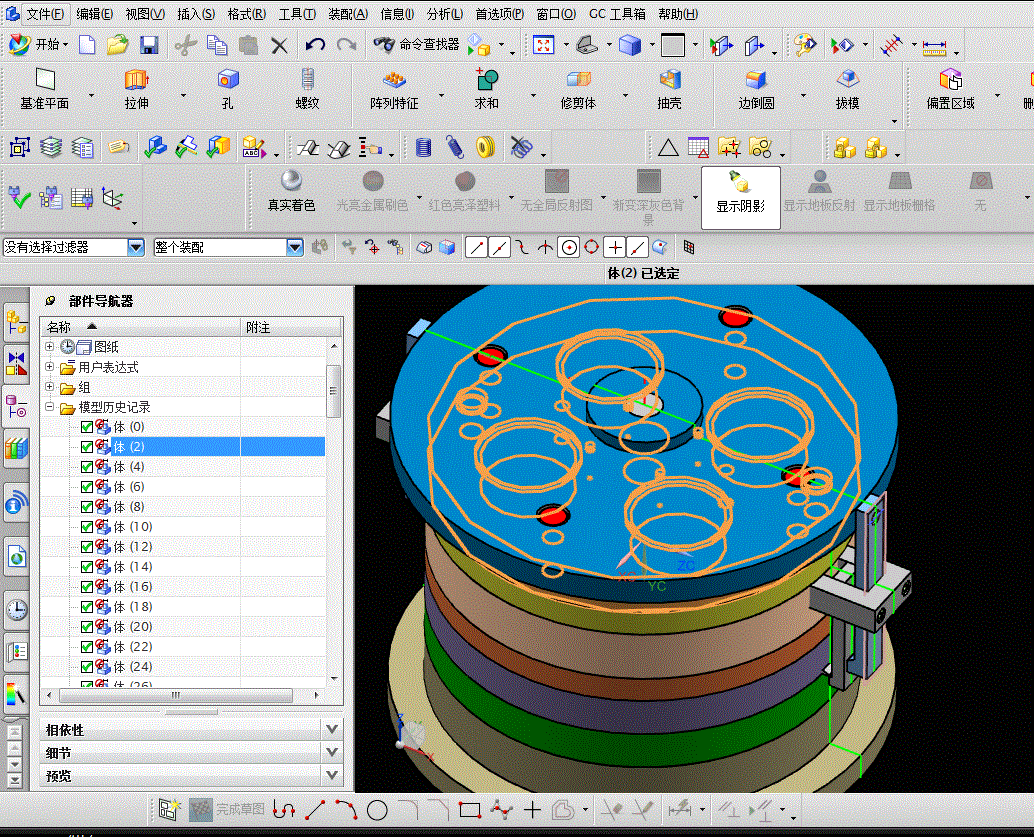Expand the 用户表达式 tree node
This screenshot has height=837, width=1034.
tap(49, 367)
